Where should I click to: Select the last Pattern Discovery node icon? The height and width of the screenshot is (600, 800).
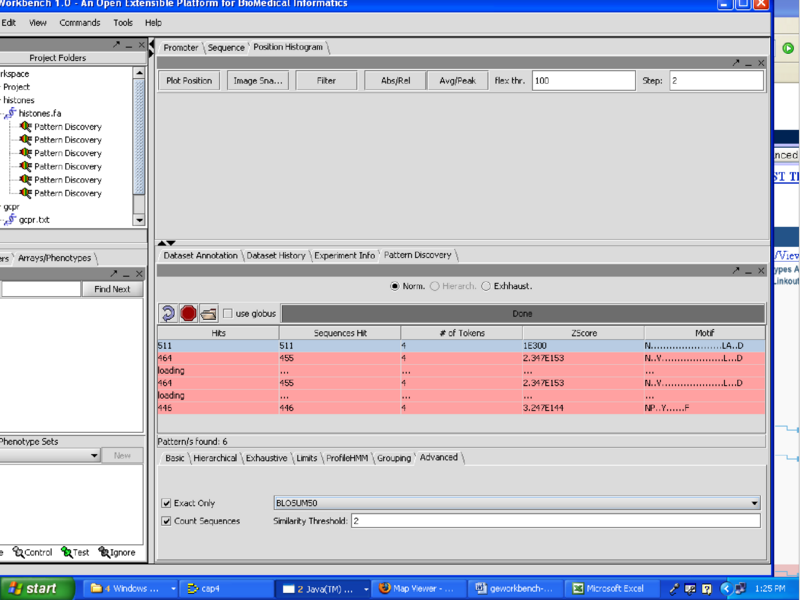tap(25, 193)
